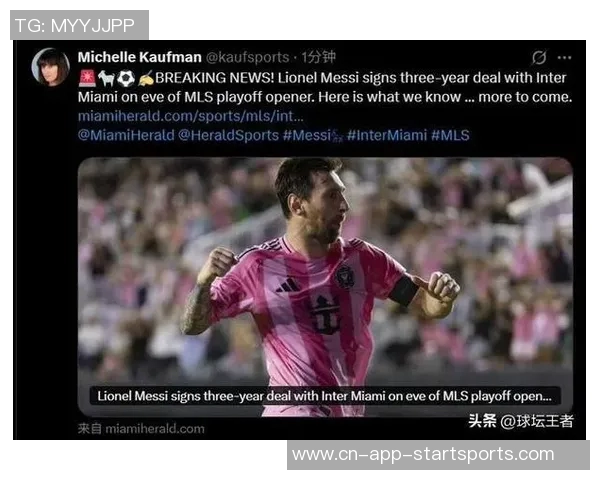Open the #Messi hashtag
600x480 pixels.
(x=307, y=136)
